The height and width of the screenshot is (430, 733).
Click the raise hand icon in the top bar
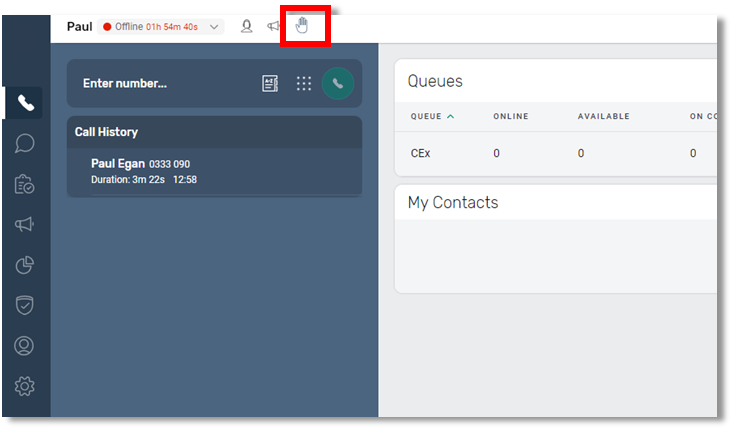point(302,26)
